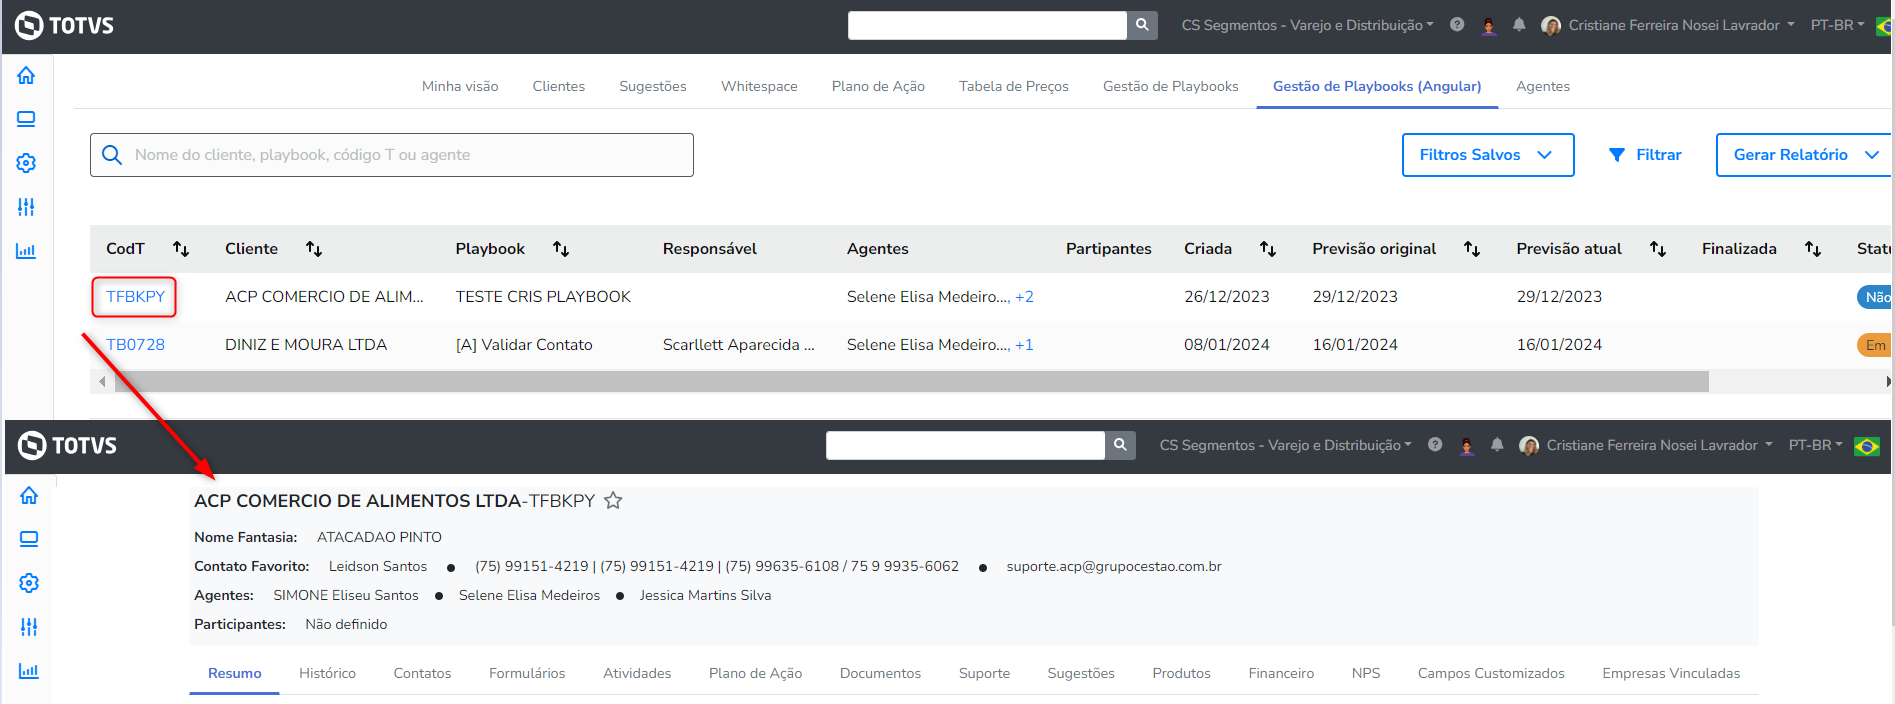Viewport: 1895px width, 704px height.
Task: Open the settings gear in lower sidebar
Action: click(29, 583)
